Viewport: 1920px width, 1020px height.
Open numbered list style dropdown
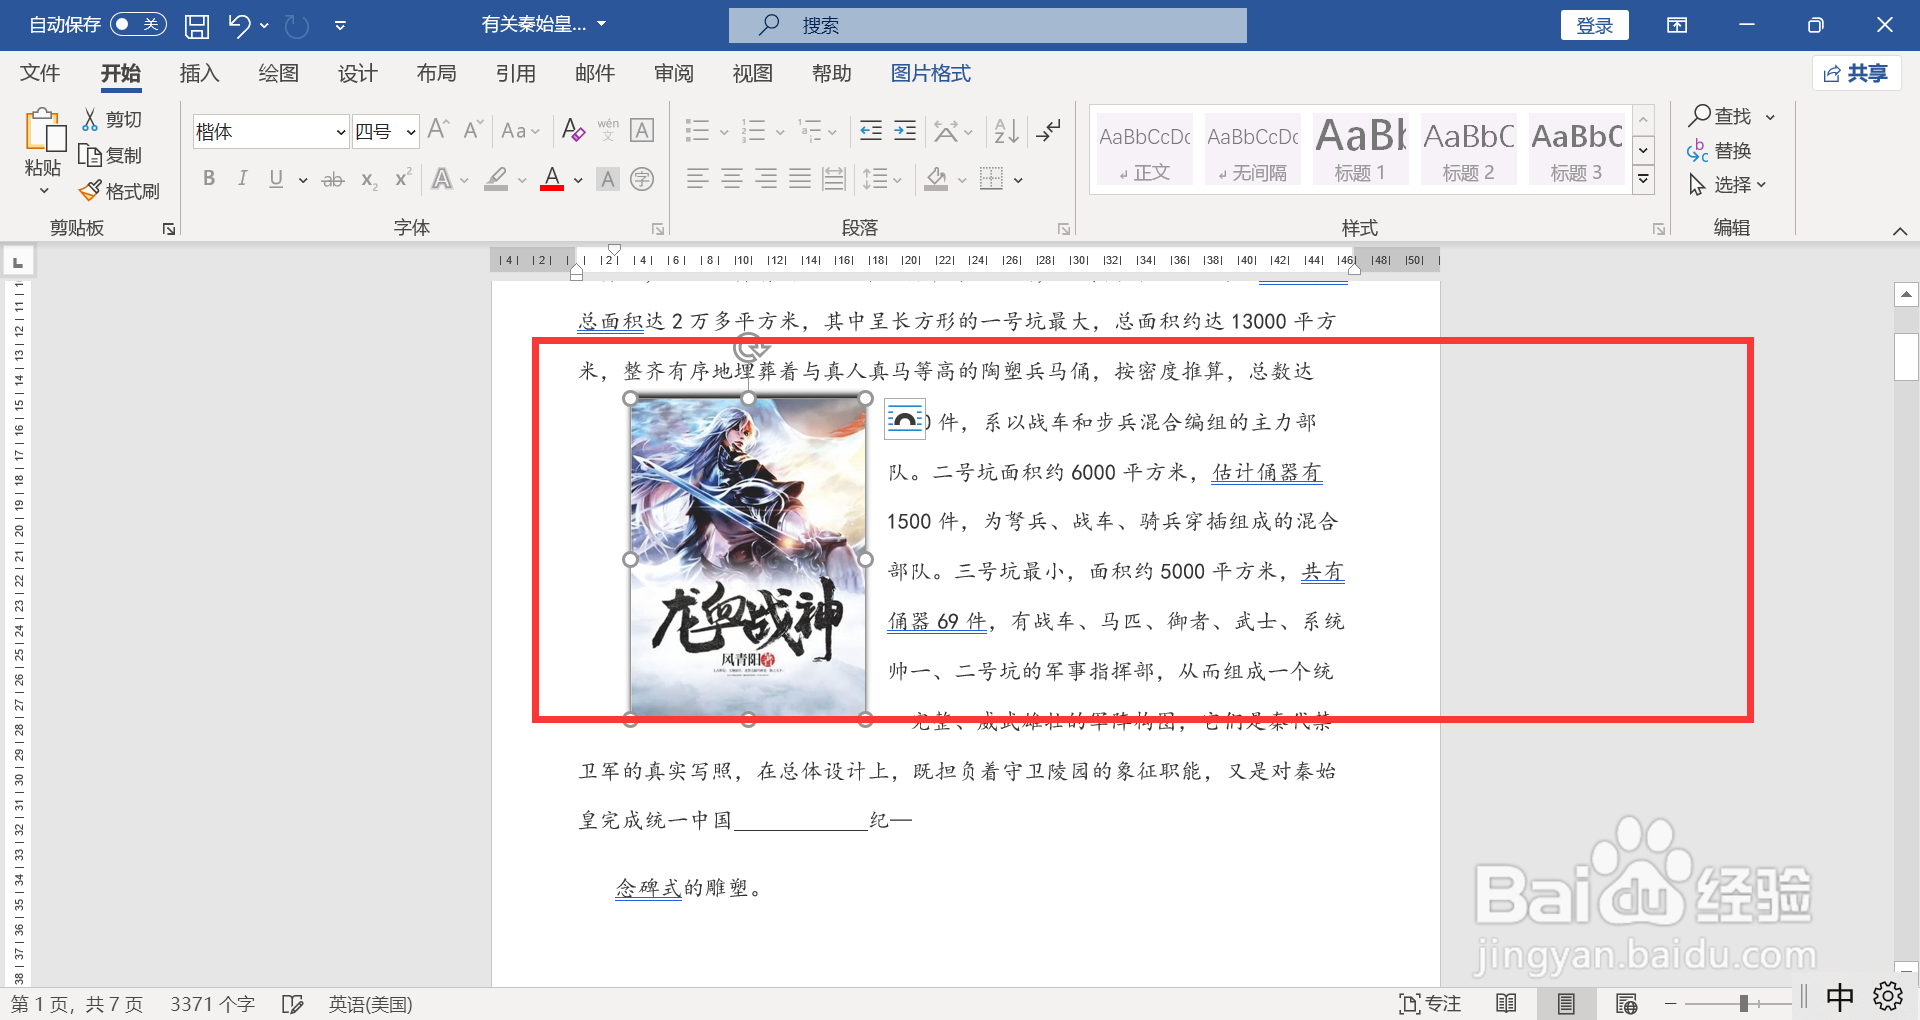(780, 131)
